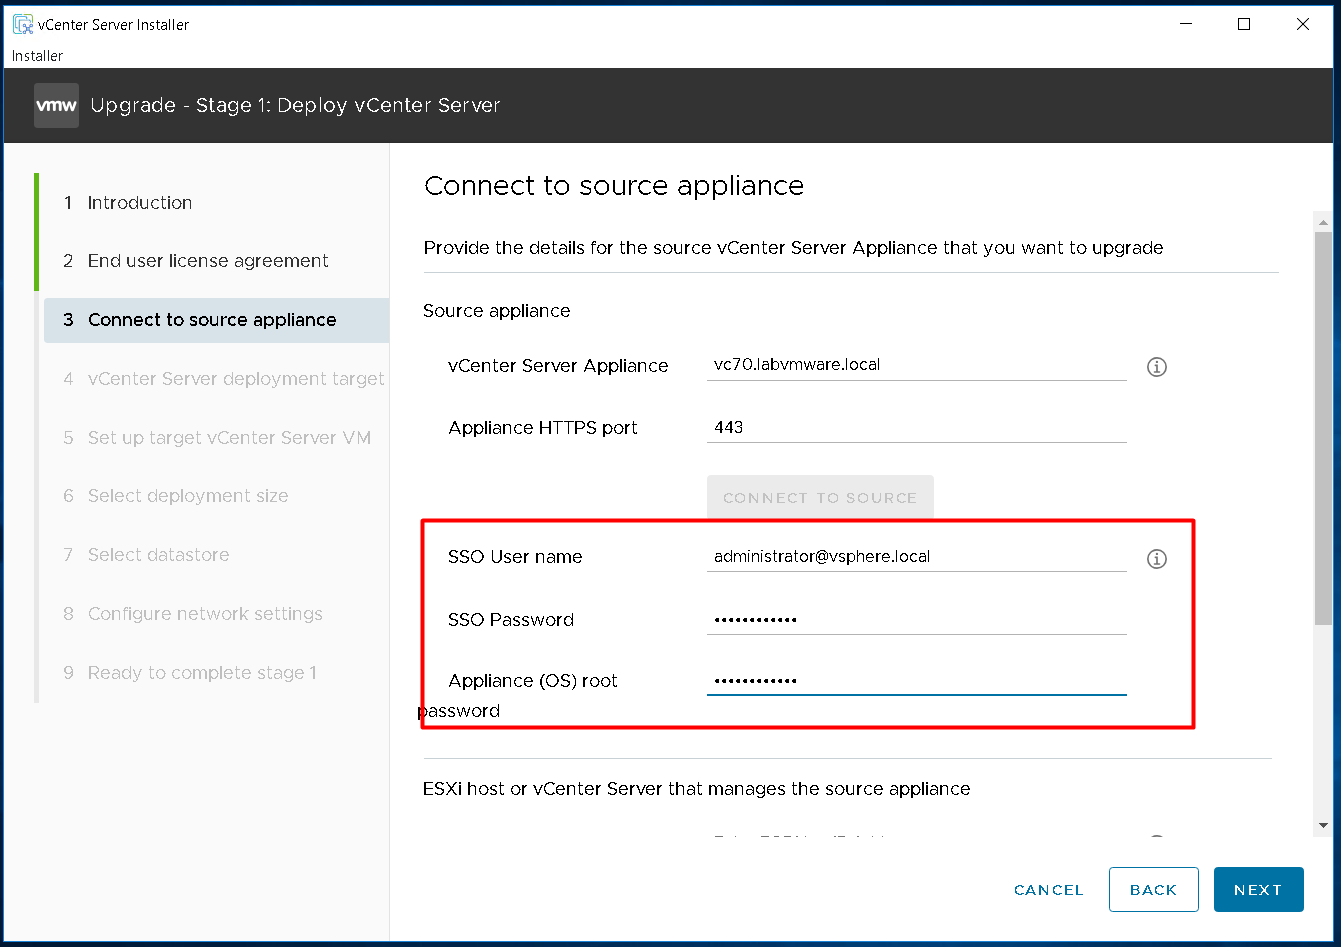
Task: Click 'Upgrade - Stage 1: Deploy vCenter Server' title
Action: (295, 105)
